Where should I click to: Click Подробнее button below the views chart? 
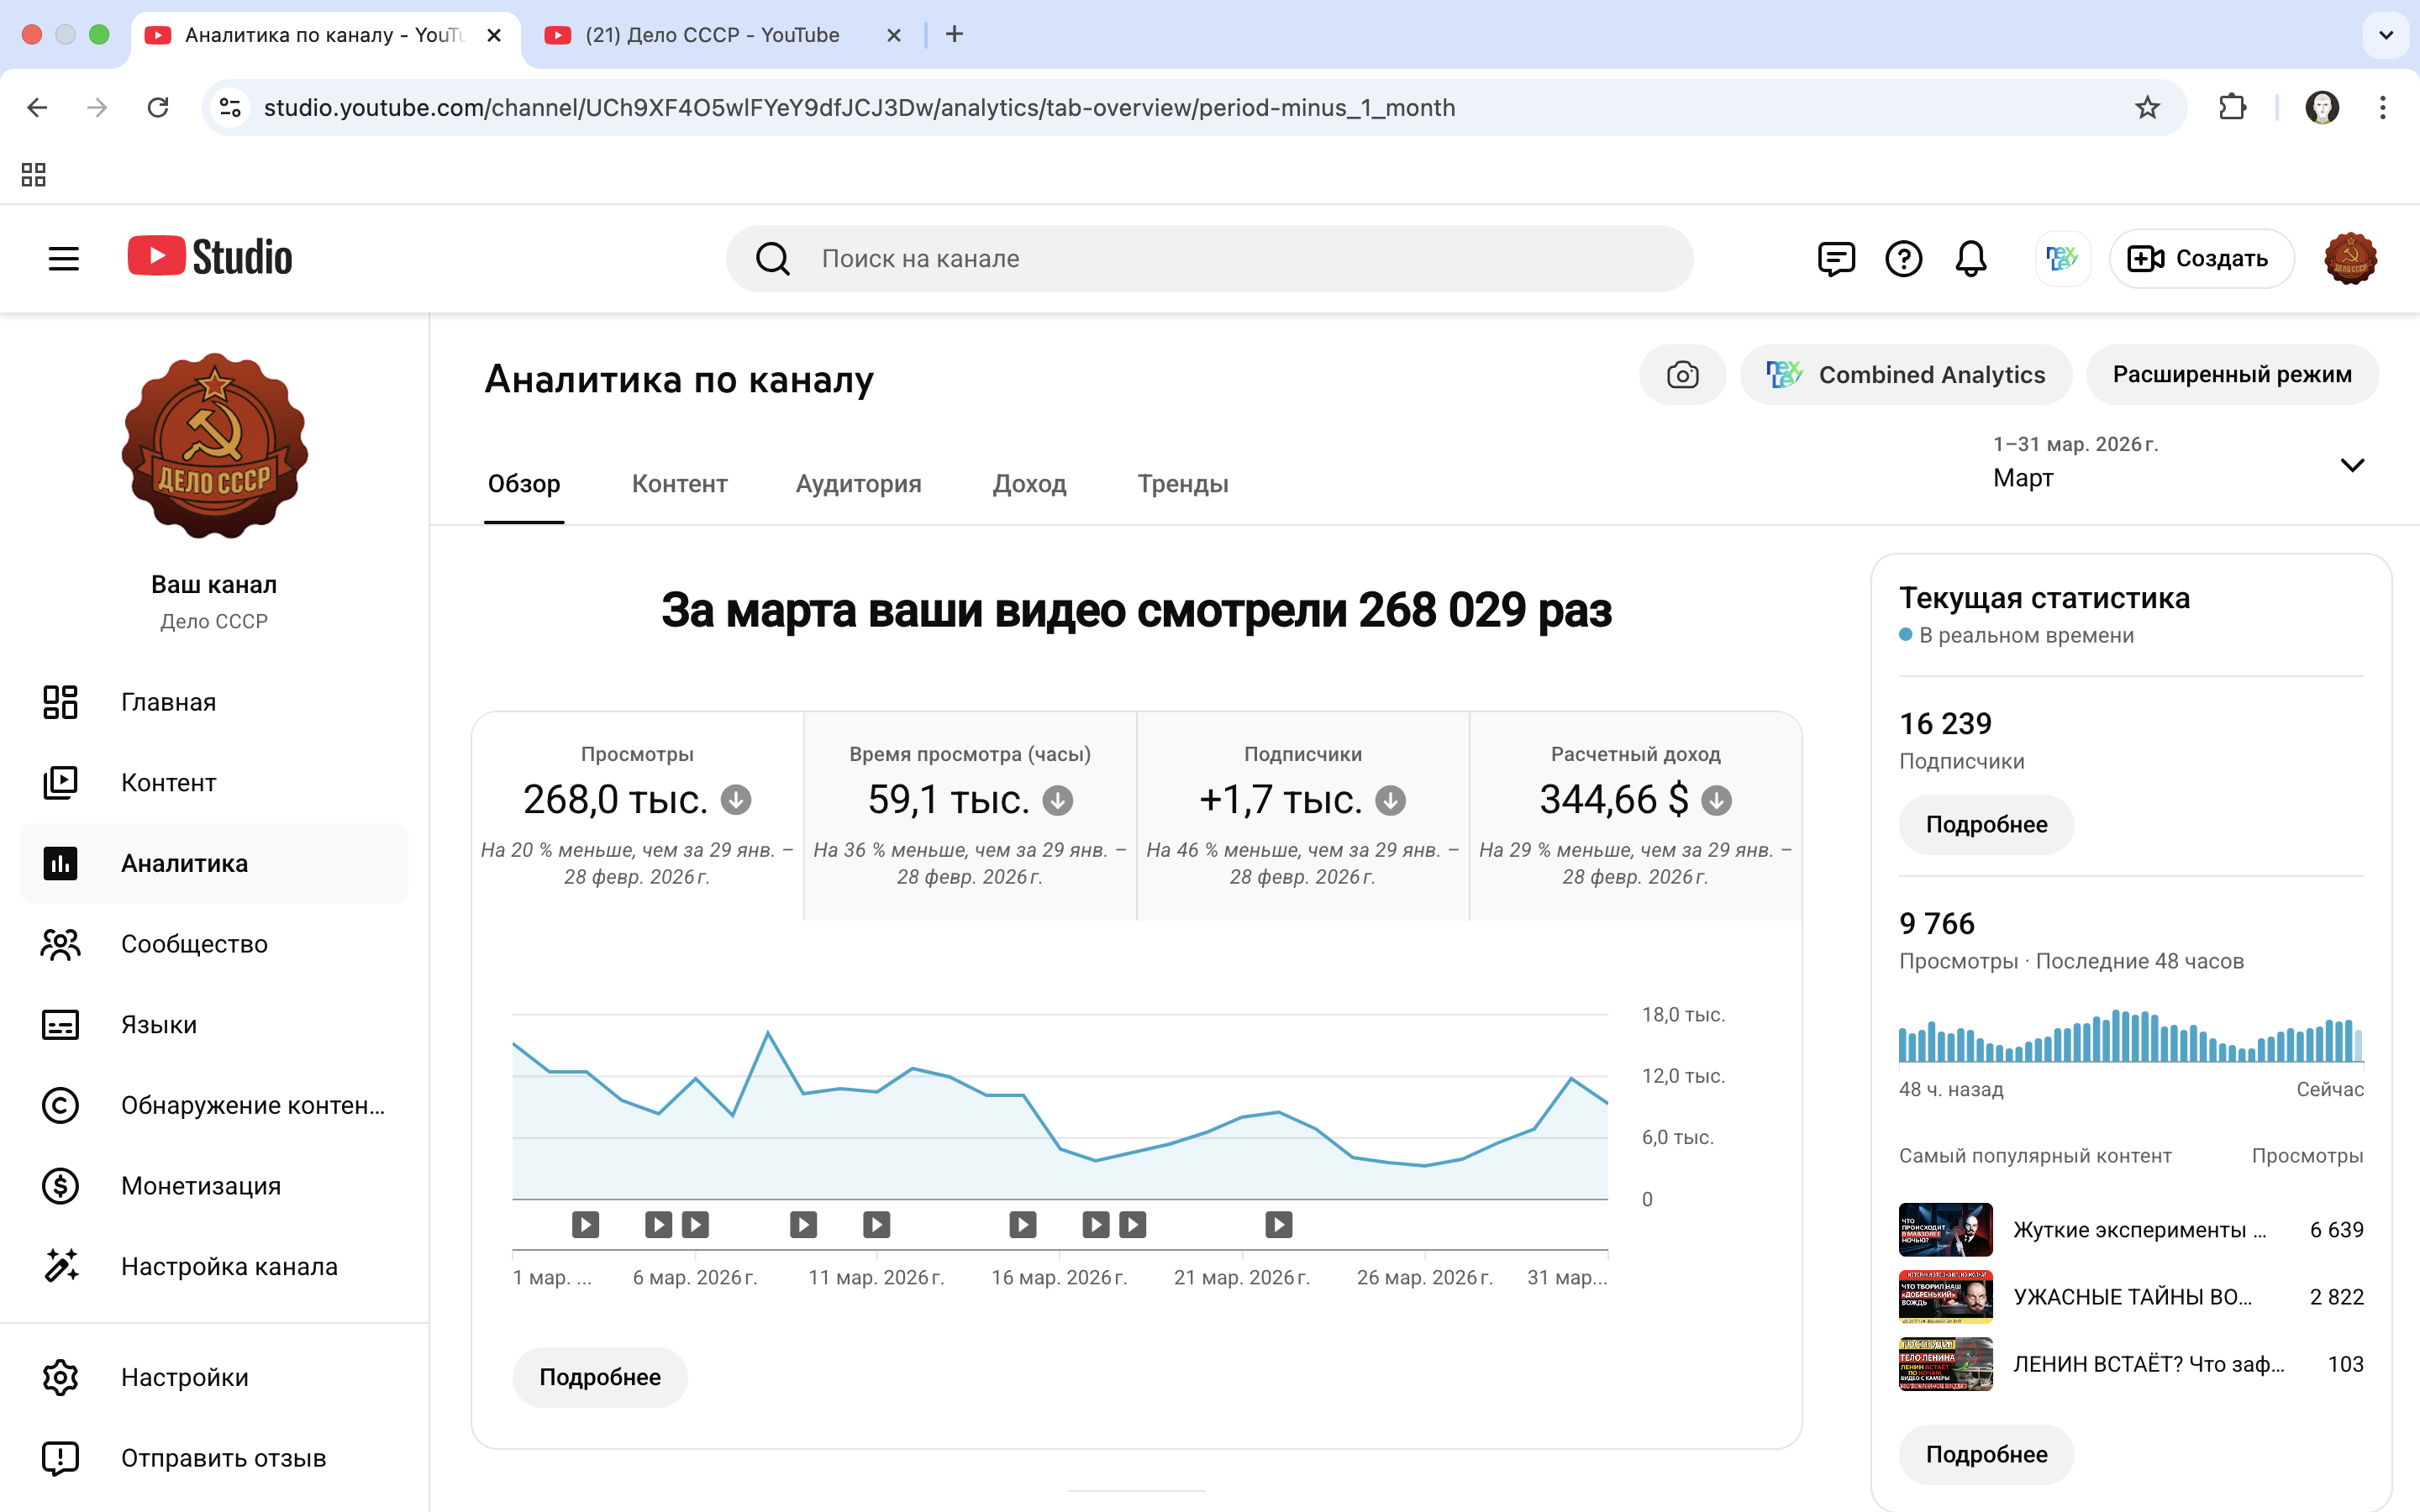(600, 1377)
